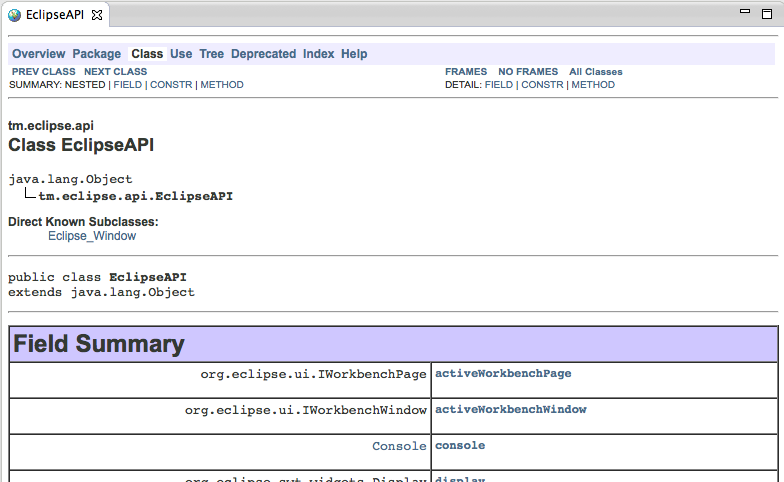This screenshot has width=784, height=482.
Task: Jump to METHOD in the SUMMARY row
Action: click(222, 85)
